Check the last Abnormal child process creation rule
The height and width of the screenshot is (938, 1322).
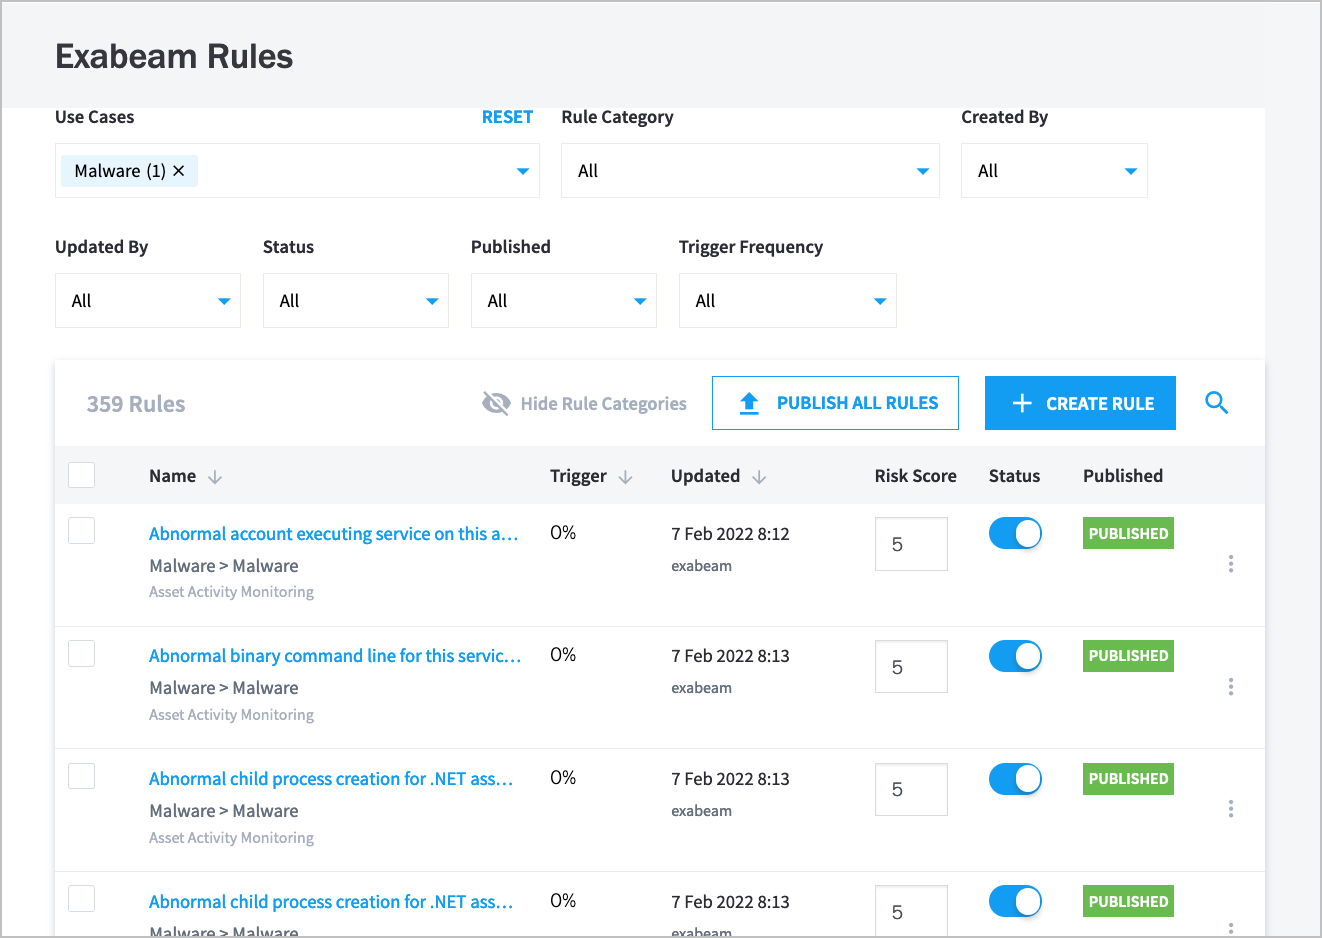[81, 898]
